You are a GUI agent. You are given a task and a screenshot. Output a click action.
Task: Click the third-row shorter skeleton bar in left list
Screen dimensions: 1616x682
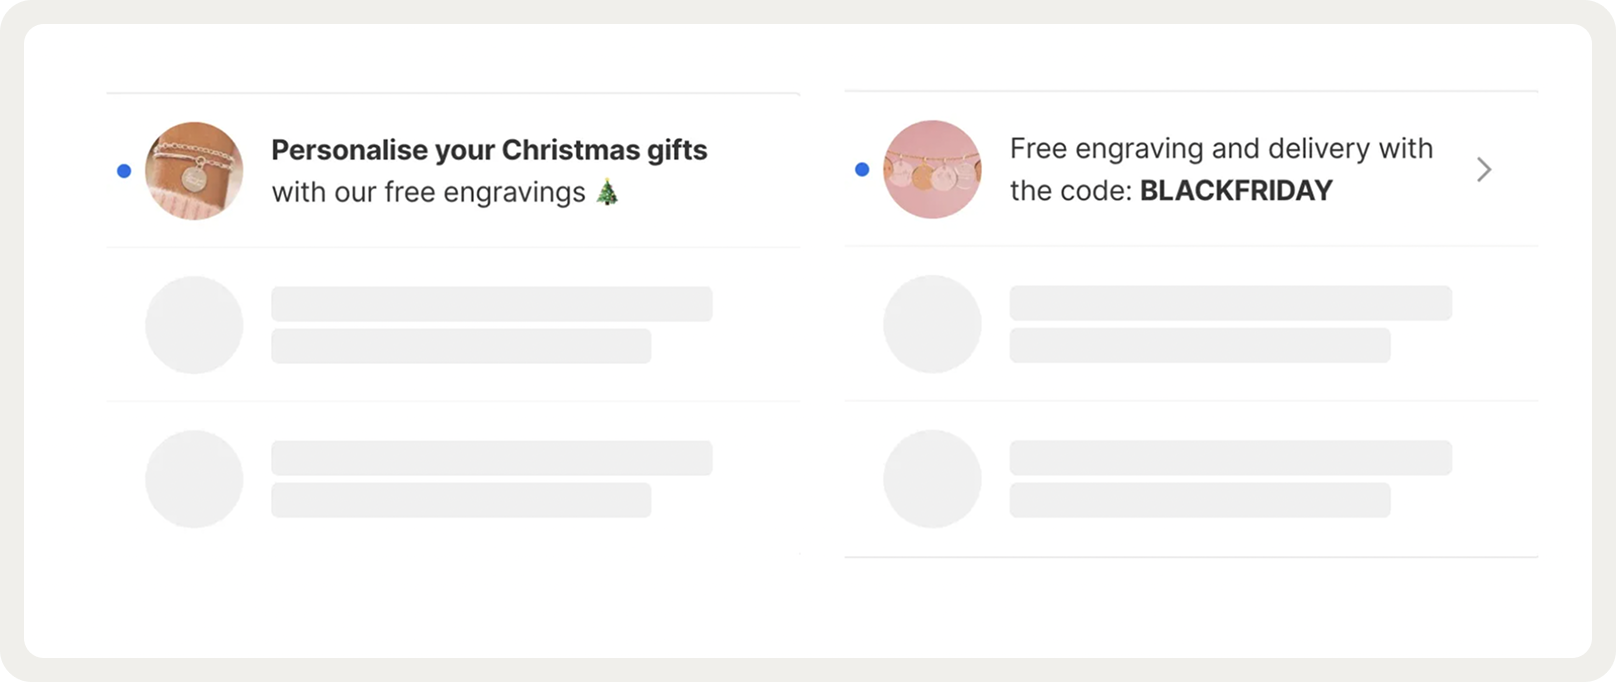(x=461, y=500)
